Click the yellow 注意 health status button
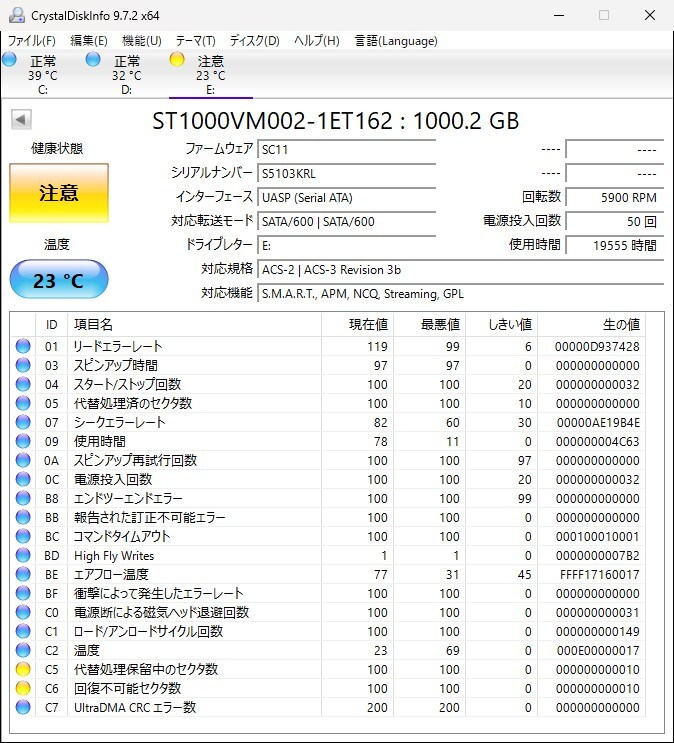Screen dimensions: 674x743 coord(59,193)
